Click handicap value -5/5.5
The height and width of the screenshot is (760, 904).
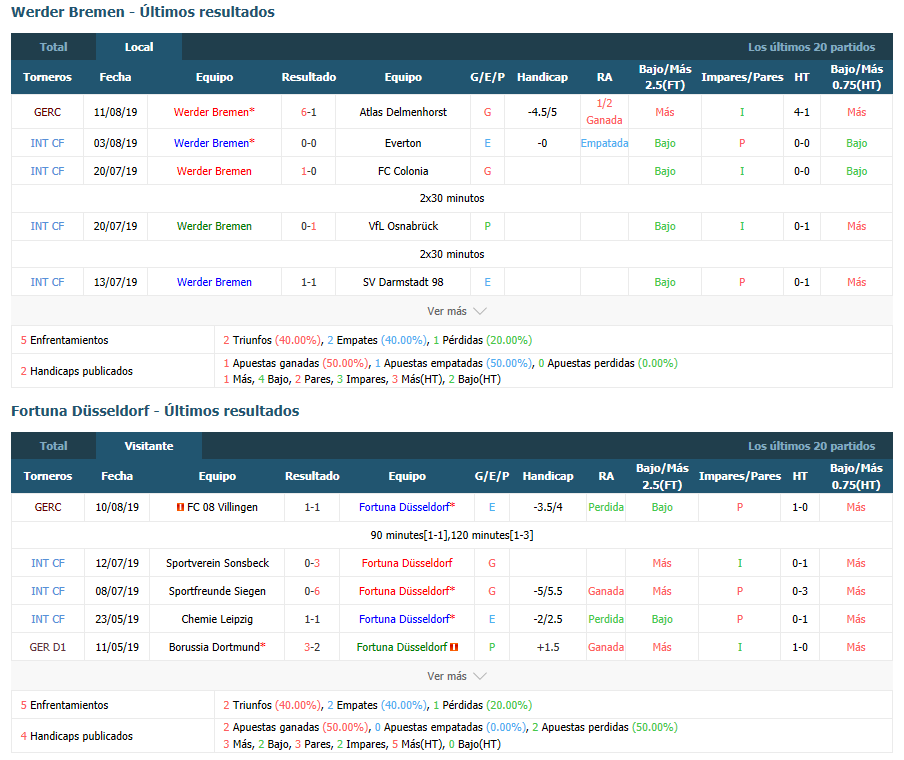point(548,591)
